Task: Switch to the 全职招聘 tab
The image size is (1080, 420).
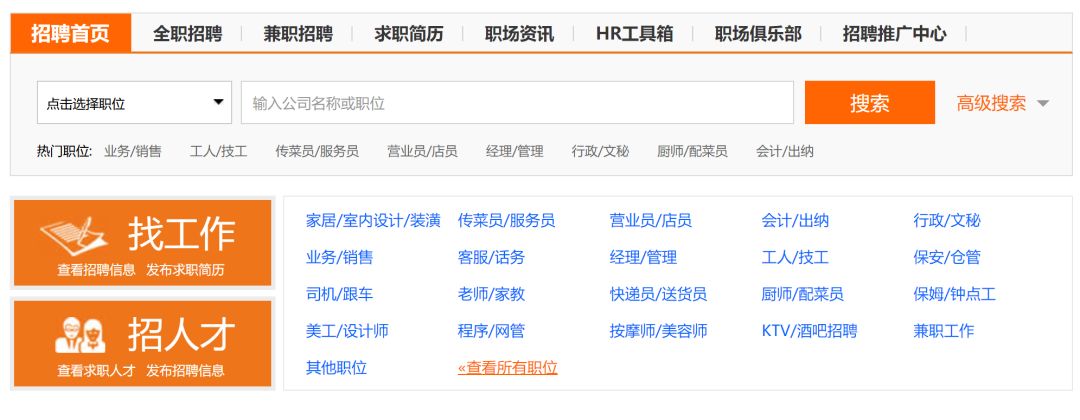Action: [187, 34]
